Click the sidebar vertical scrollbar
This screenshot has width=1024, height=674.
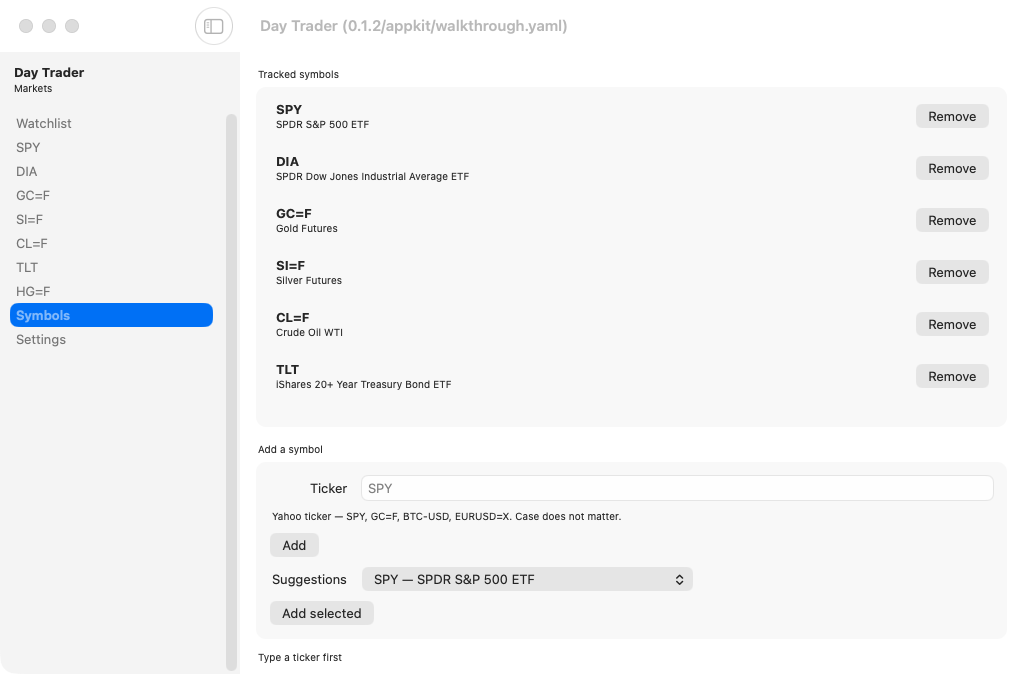coord(231,392)
